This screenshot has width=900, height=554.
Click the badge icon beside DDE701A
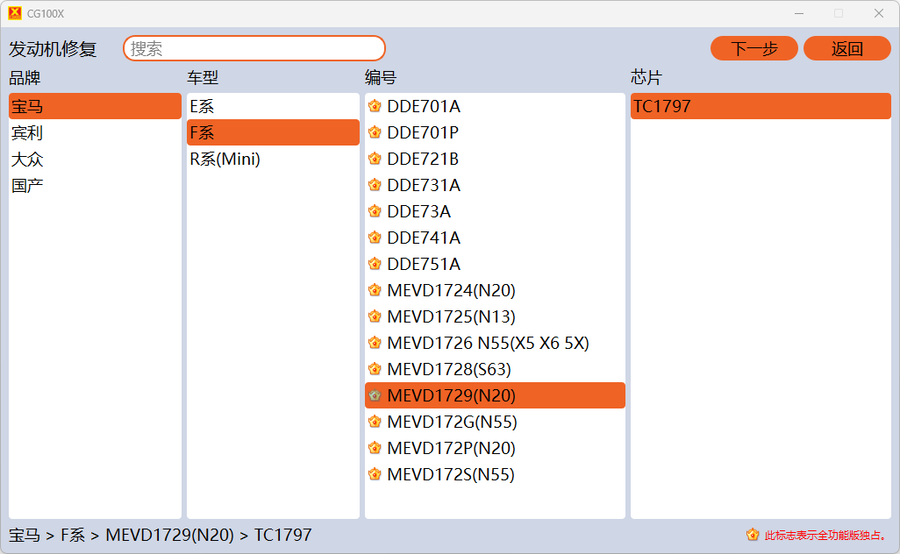(375, 106)
